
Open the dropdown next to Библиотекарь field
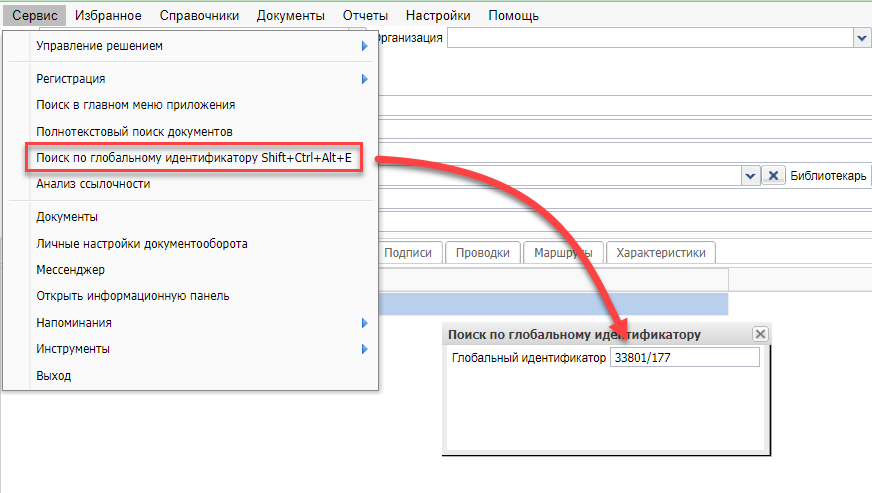[x=750, y=175]
